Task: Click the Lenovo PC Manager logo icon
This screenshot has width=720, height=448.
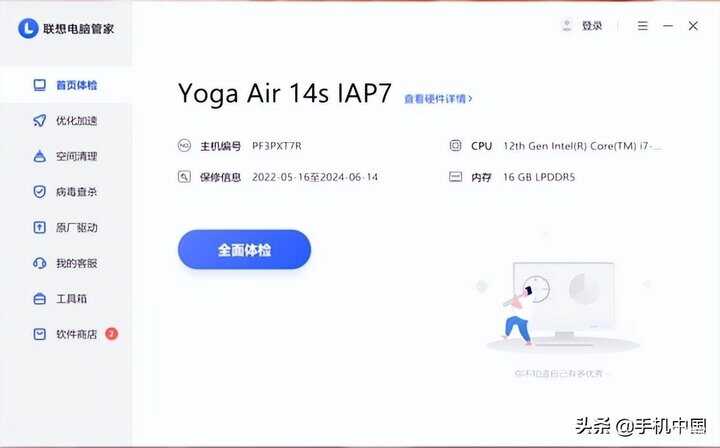Action: pyautogui.click(x=28, y=28)
